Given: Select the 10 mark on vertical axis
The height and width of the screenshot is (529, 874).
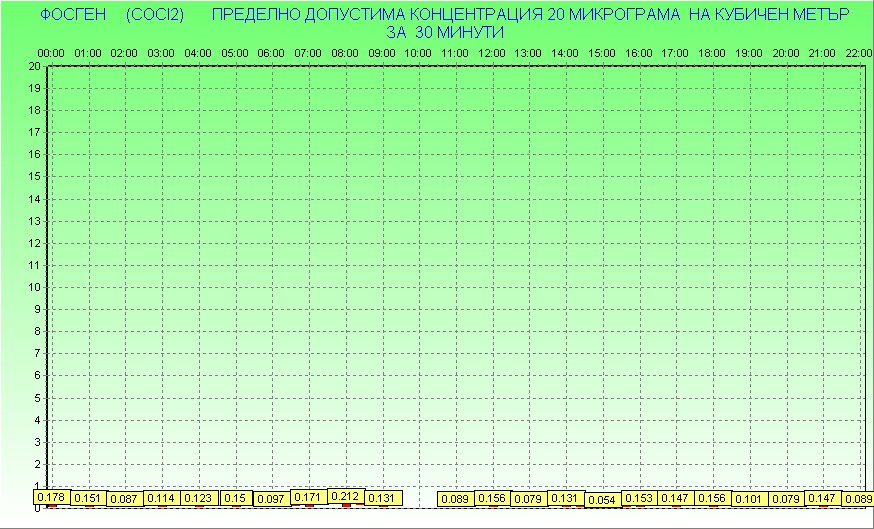Looking at the screenshot, I should click(34, 287).
